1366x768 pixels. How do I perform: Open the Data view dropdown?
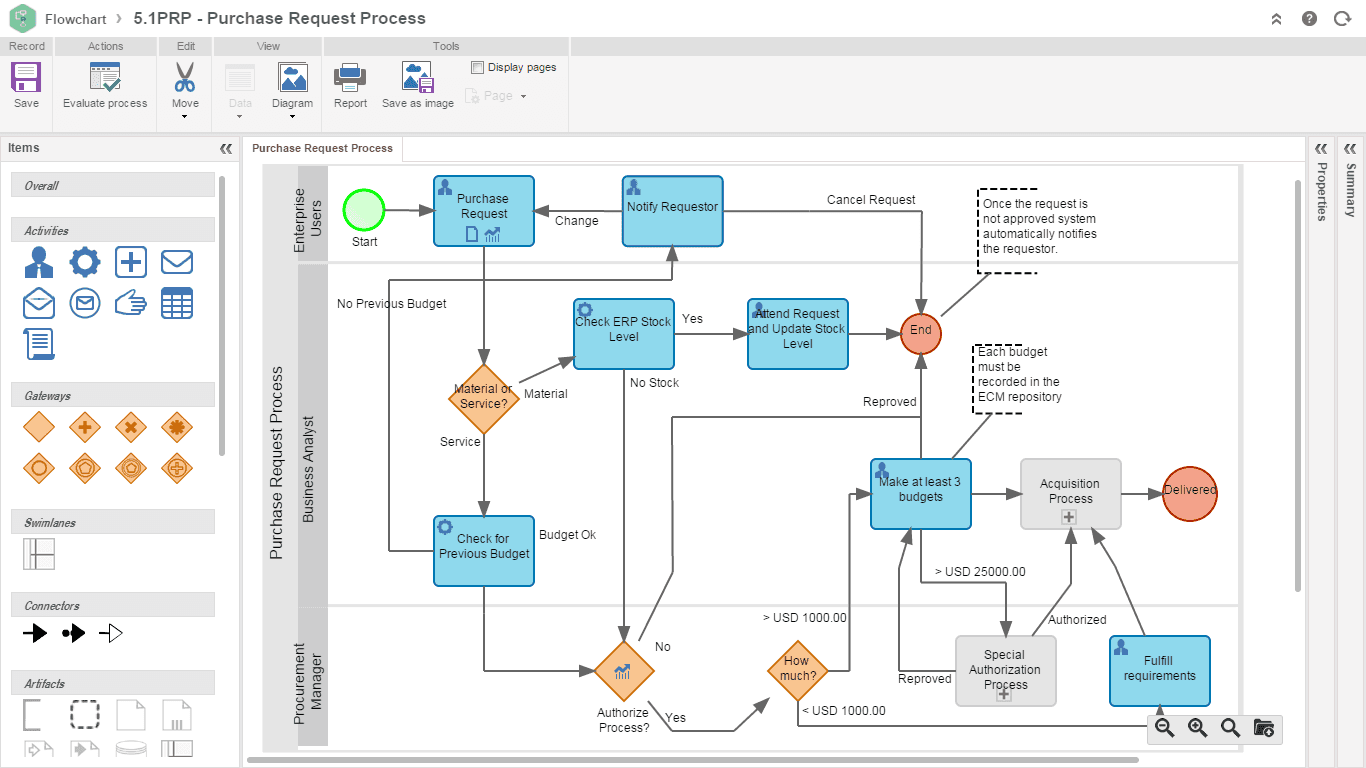click(x=240, y=116)
